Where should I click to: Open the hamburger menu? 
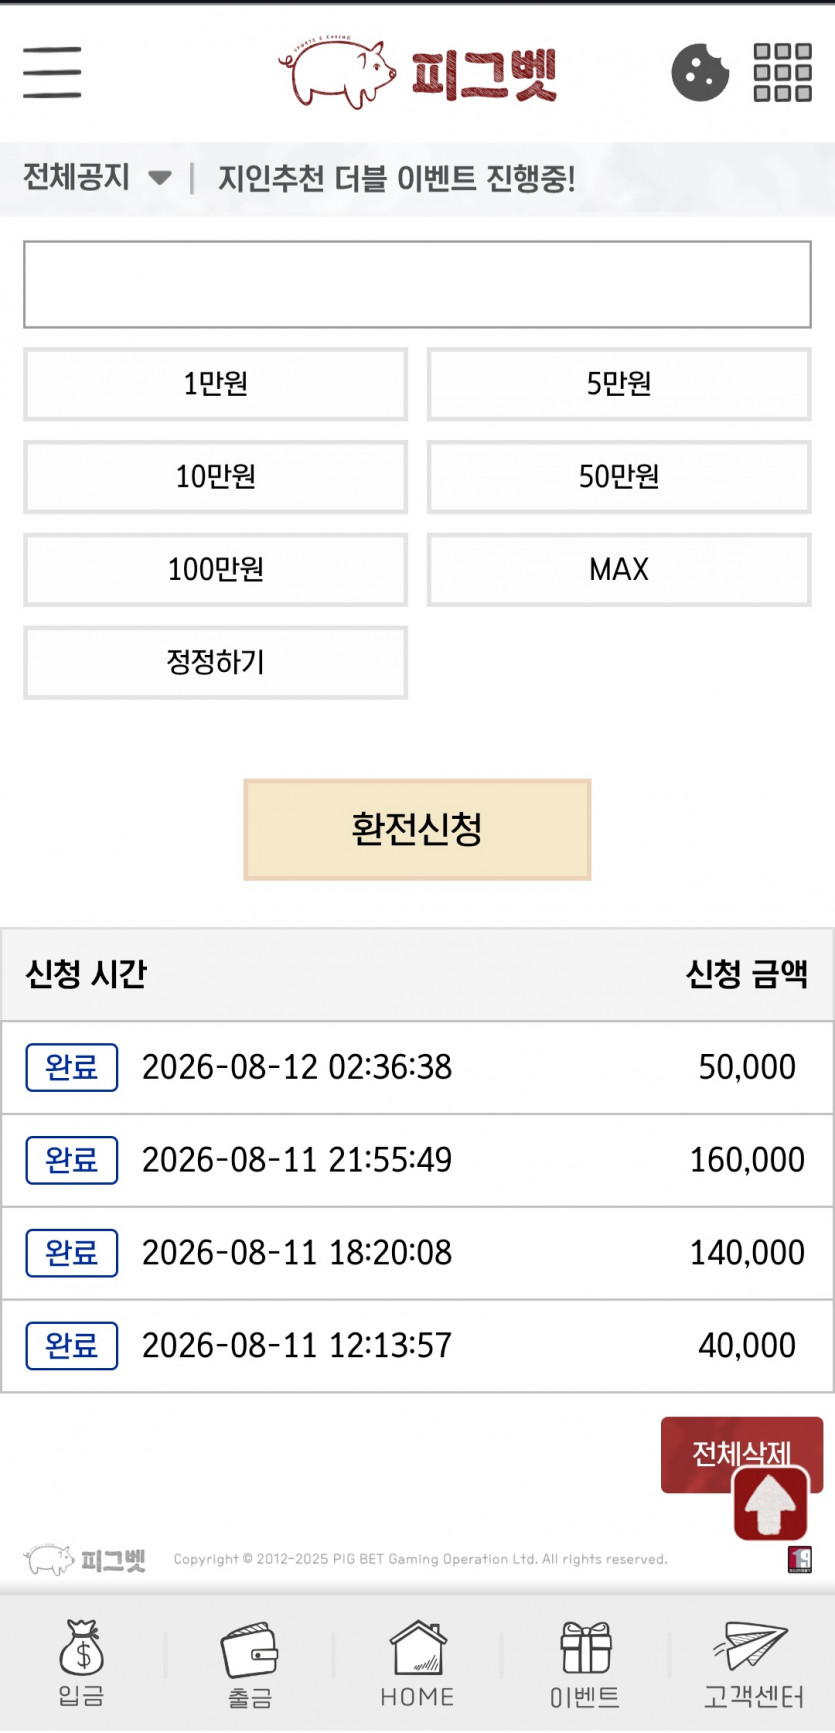[52, 72]
